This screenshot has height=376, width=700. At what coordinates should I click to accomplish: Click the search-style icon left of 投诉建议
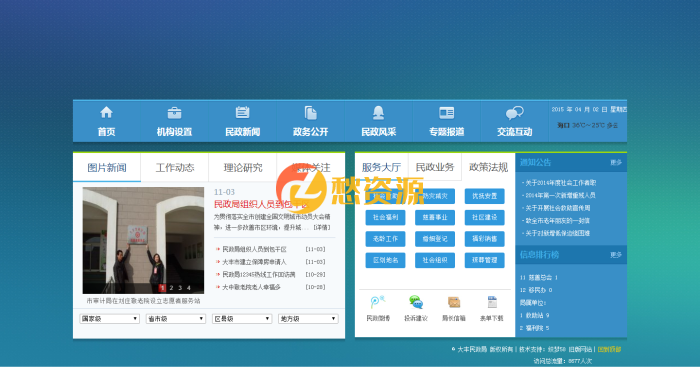(x=378, y=302)
